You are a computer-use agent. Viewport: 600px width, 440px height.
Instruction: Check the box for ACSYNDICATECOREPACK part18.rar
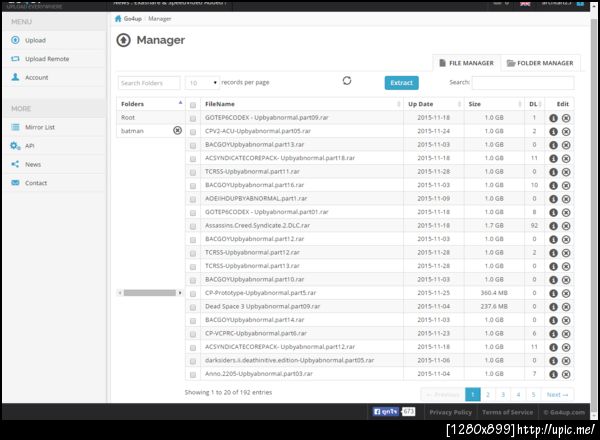pyautogui.click(x=193, y=159)
